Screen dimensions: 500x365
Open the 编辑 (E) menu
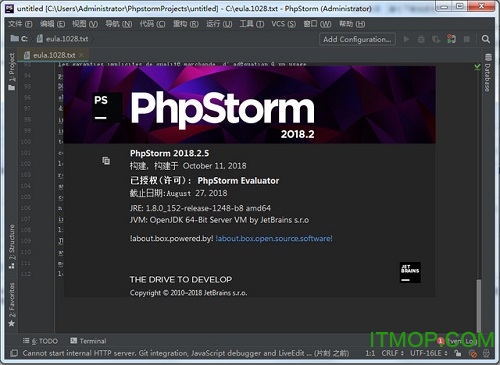(52, 24)
